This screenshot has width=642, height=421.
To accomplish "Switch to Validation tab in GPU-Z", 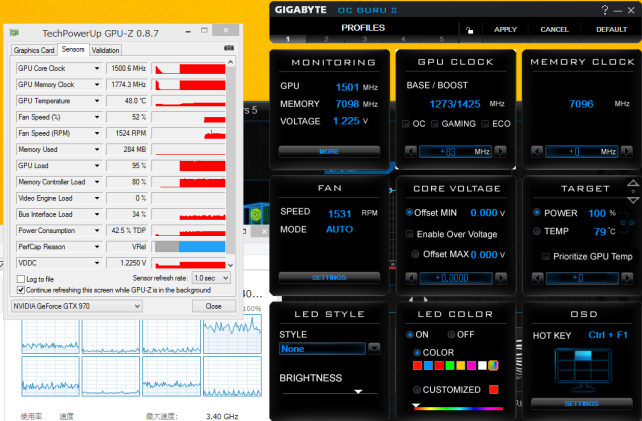I will pyautogui.click(x=106, y=50).
